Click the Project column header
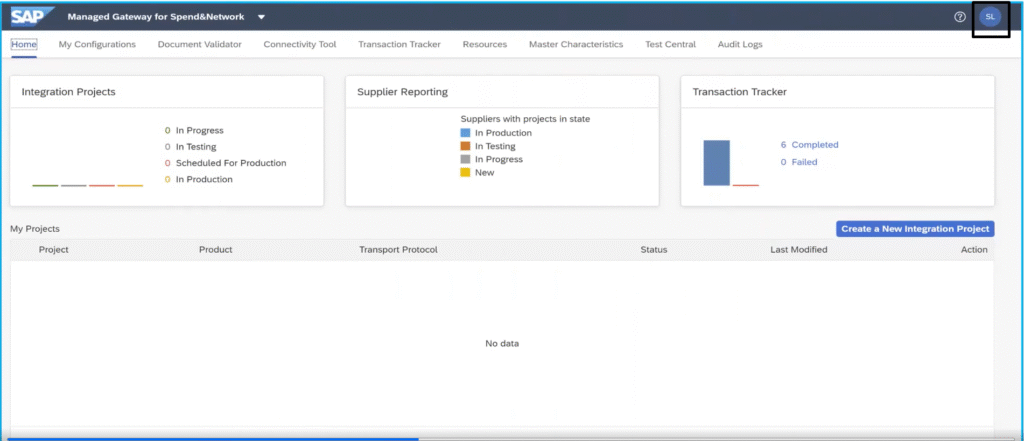Image resolution: width=1024 pixels, height=441 pixels. click(x=54, y=250)
